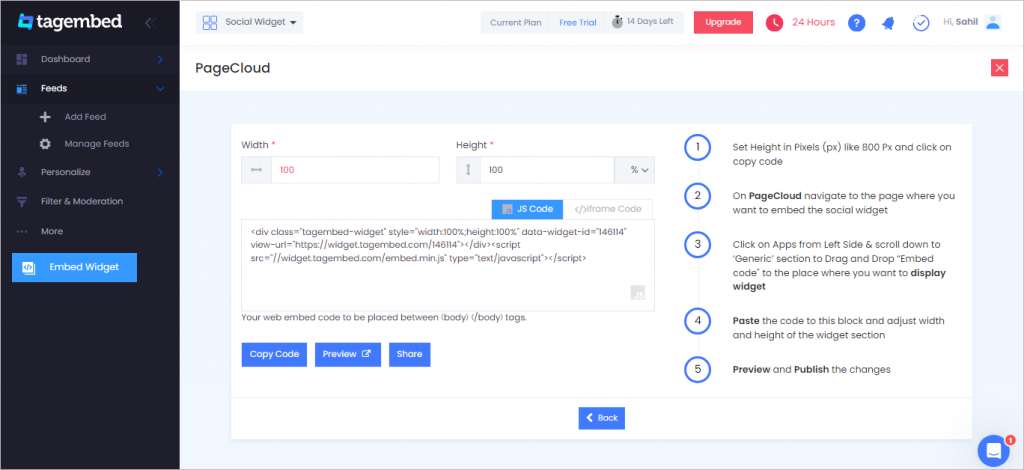This screenshot has width=1024, height=470.
Task: Click the tagembed logo
Action: coord(70,22)
